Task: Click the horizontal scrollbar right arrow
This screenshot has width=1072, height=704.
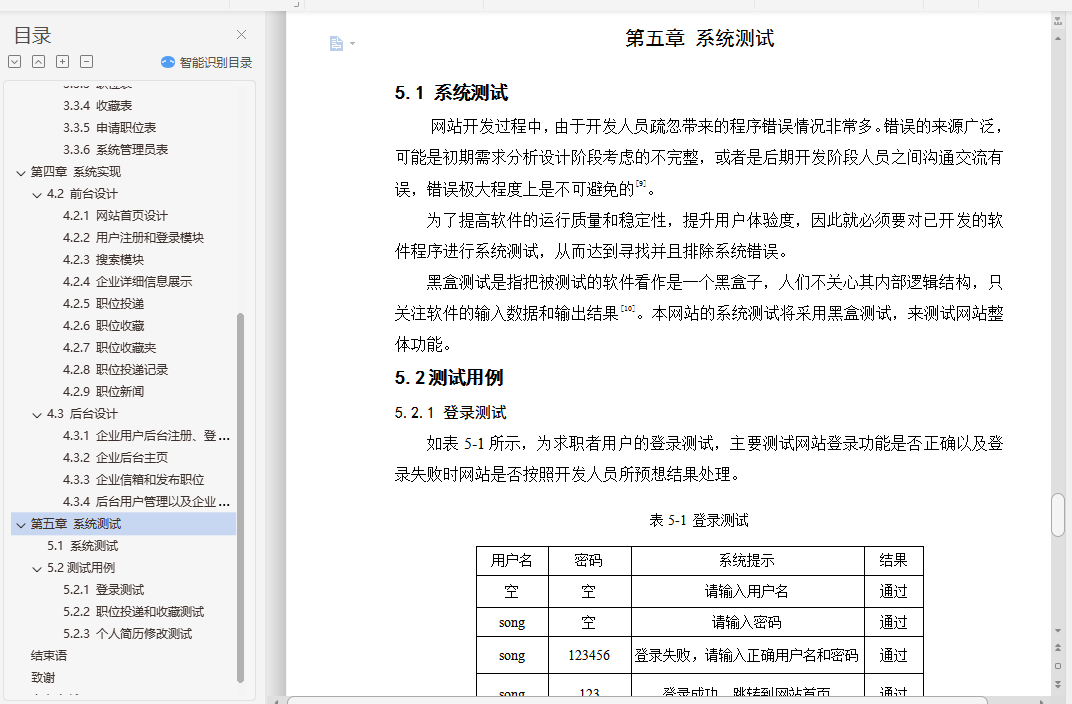Action: 1042,701
